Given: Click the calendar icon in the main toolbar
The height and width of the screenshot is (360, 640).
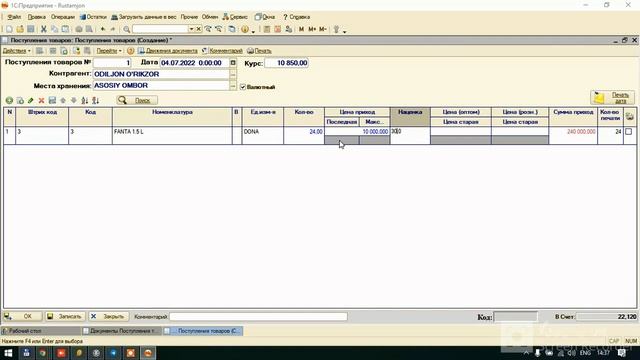Looking at the screenshot, I should coord(278,29).
